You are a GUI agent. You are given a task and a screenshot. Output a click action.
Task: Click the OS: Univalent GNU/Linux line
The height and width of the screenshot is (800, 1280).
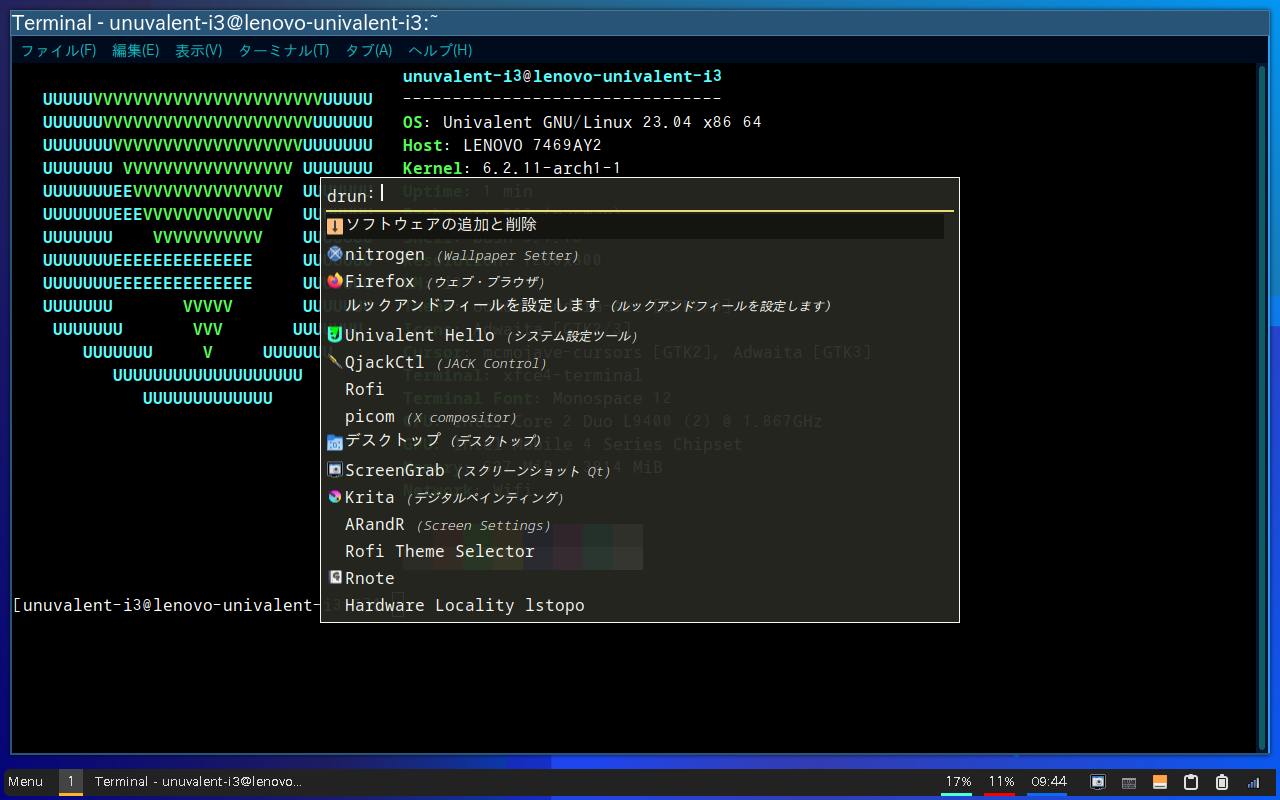pyautogui.click(x=582, y=122)
